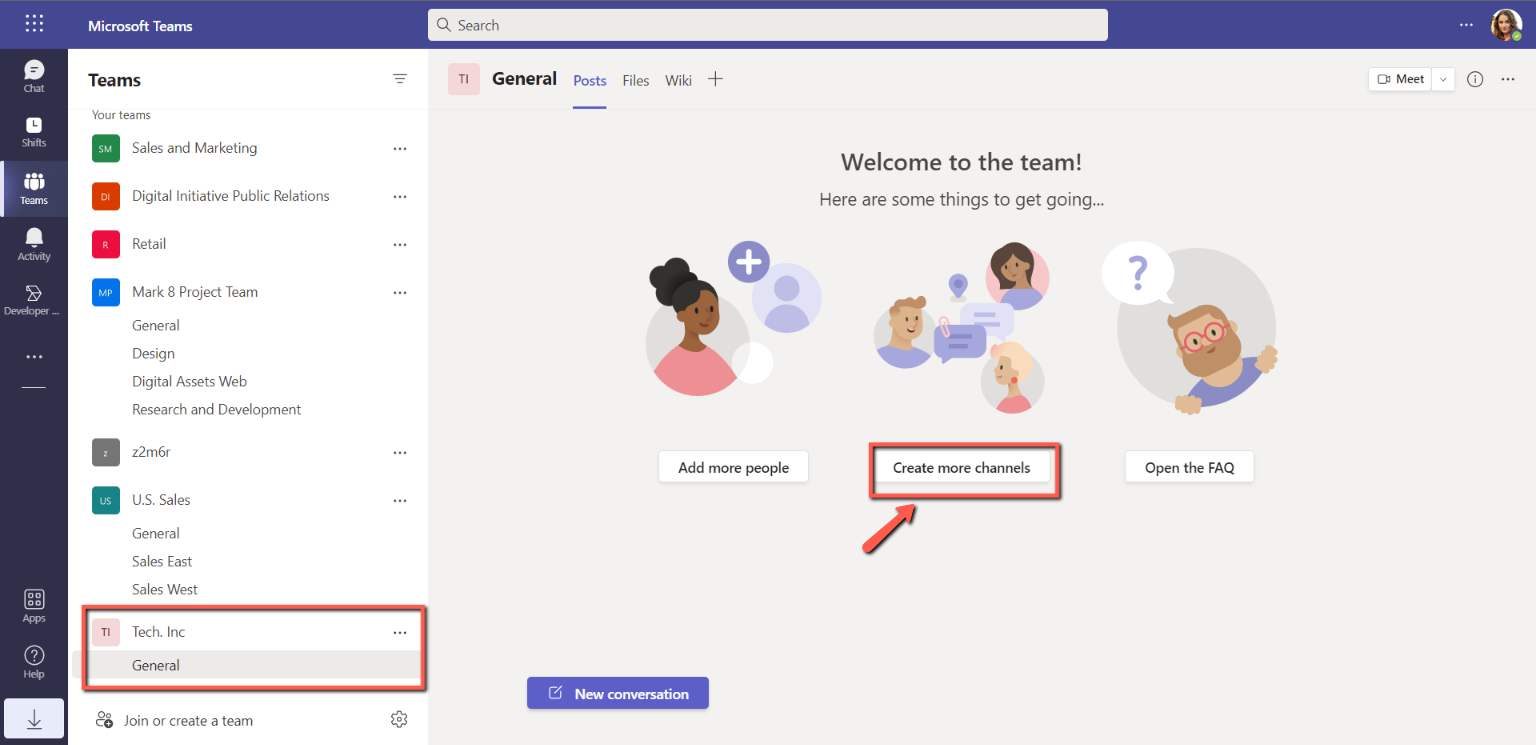
Task: Open more channel options ellipsis in header
Action: [1508, 79]
